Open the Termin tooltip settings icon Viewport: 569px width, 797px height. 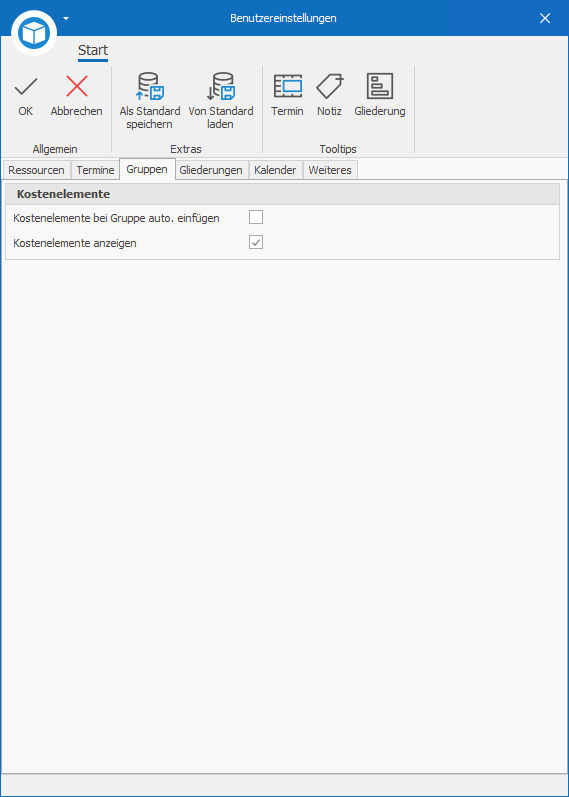287,86
